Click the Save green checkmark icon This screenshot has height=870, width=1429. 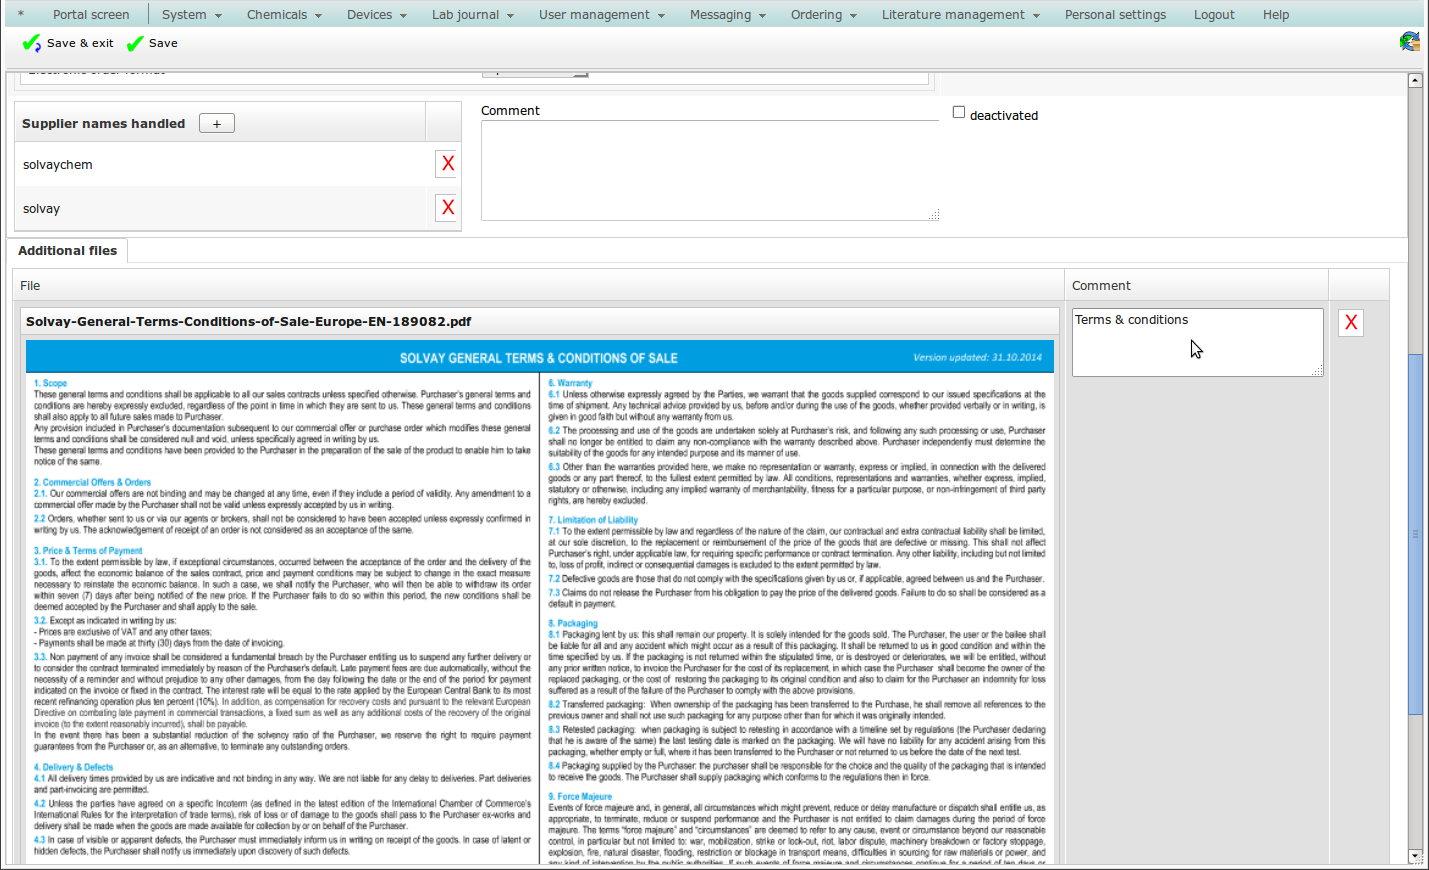(x=135, y=43)
